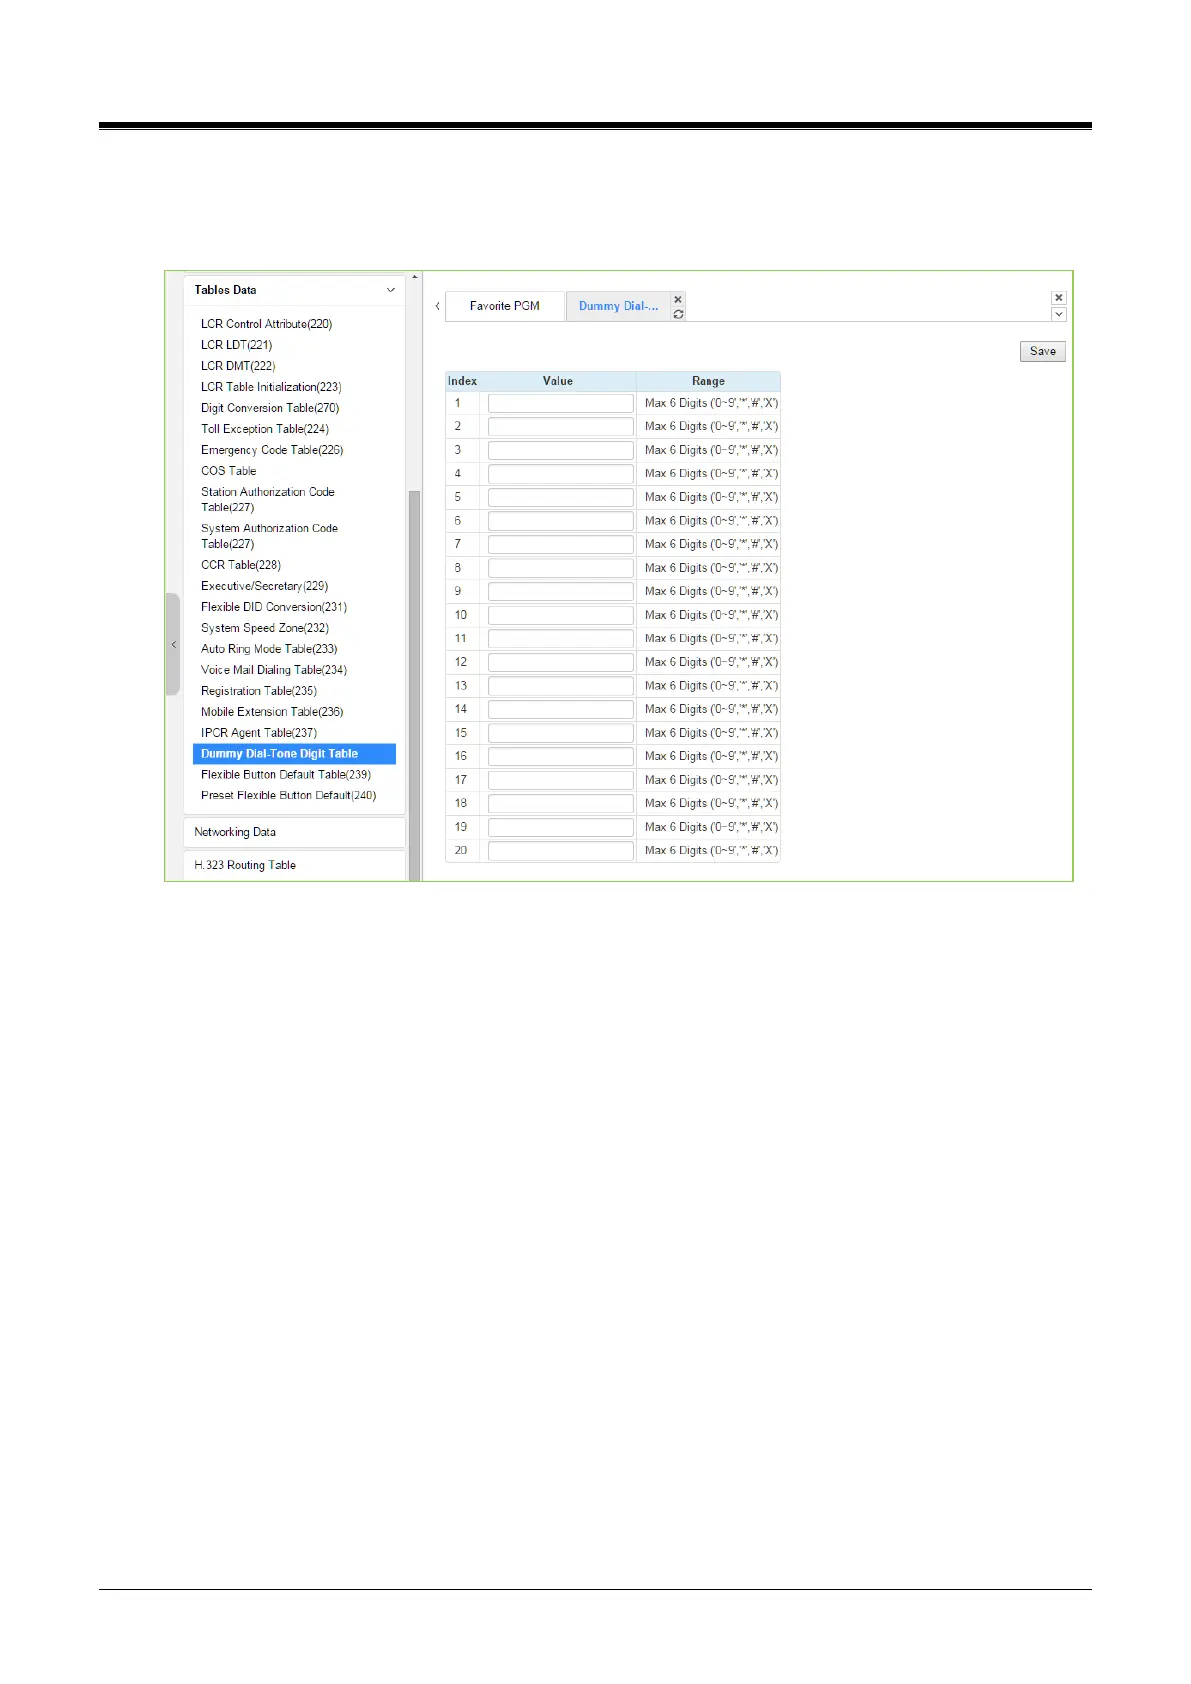Click the Value field for index 19
The image size is (1191, 1684).
pos(561,827)
